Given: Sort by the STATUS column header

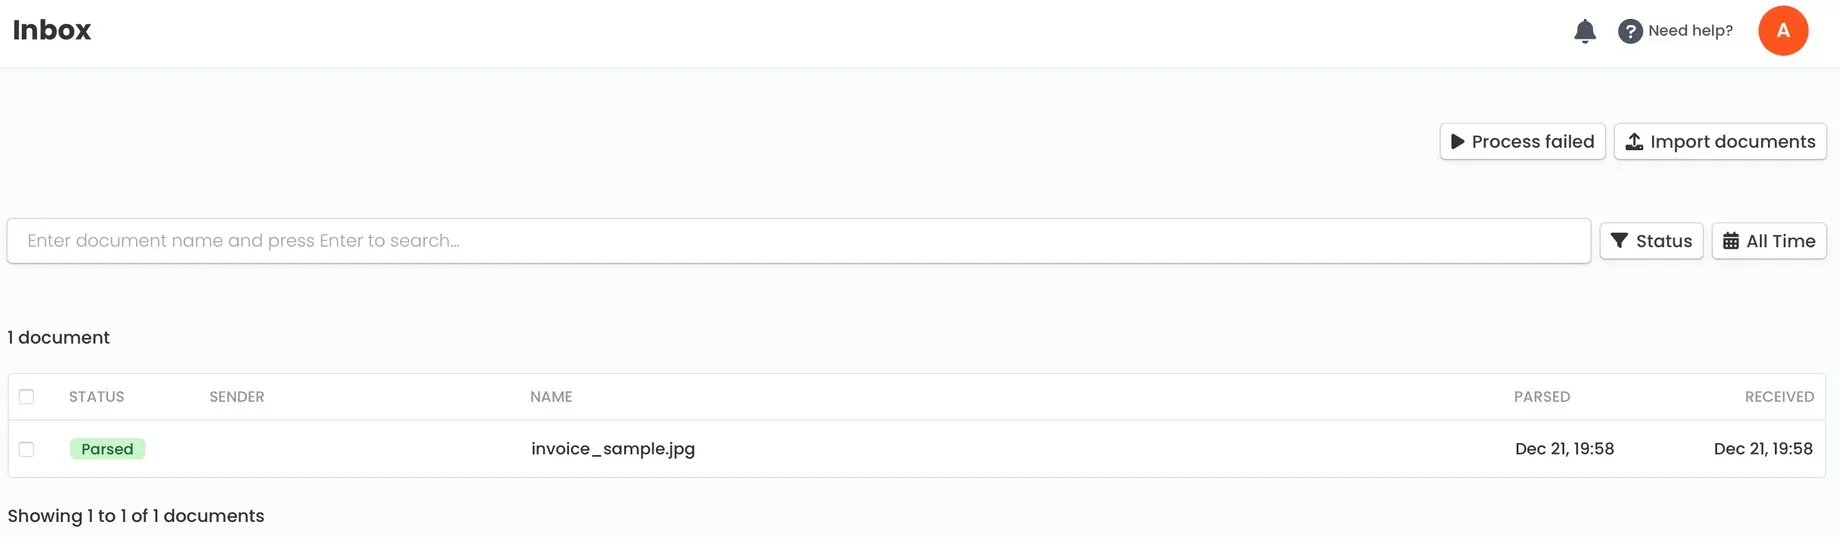Looking at the screenshot, I should tap(97, 397).
